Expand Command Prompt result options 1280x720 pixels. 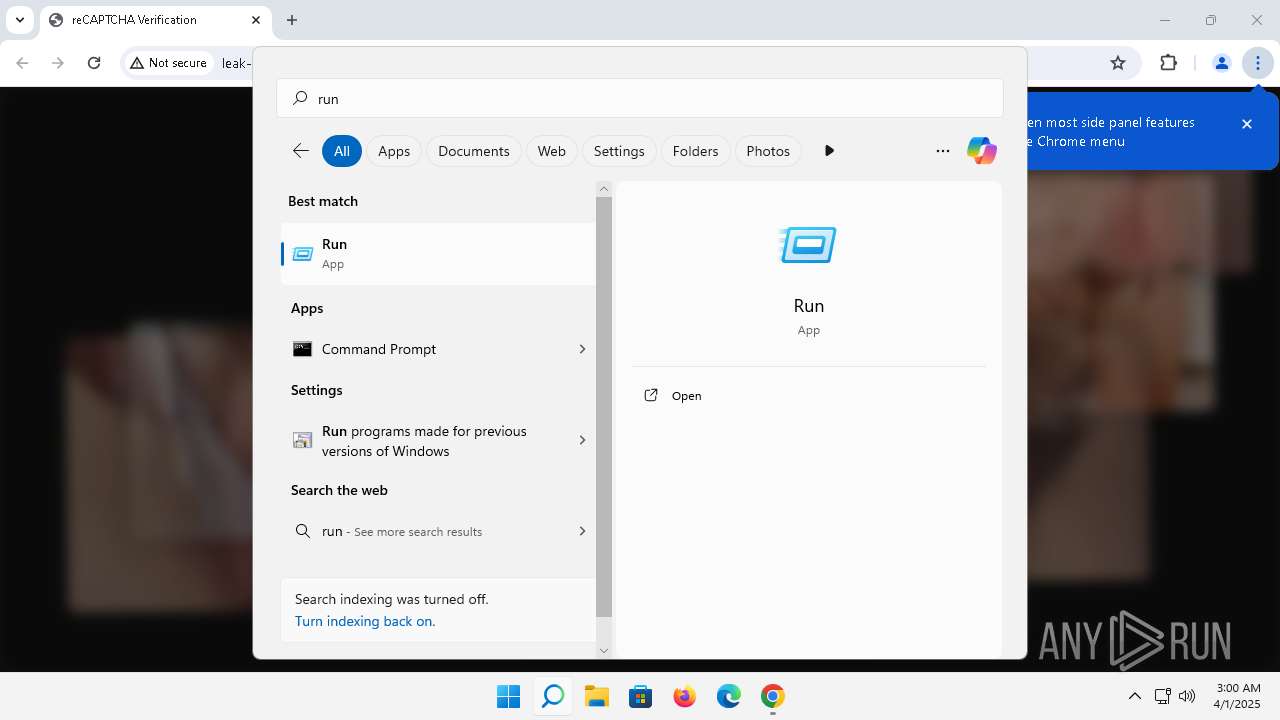point(582,349)
